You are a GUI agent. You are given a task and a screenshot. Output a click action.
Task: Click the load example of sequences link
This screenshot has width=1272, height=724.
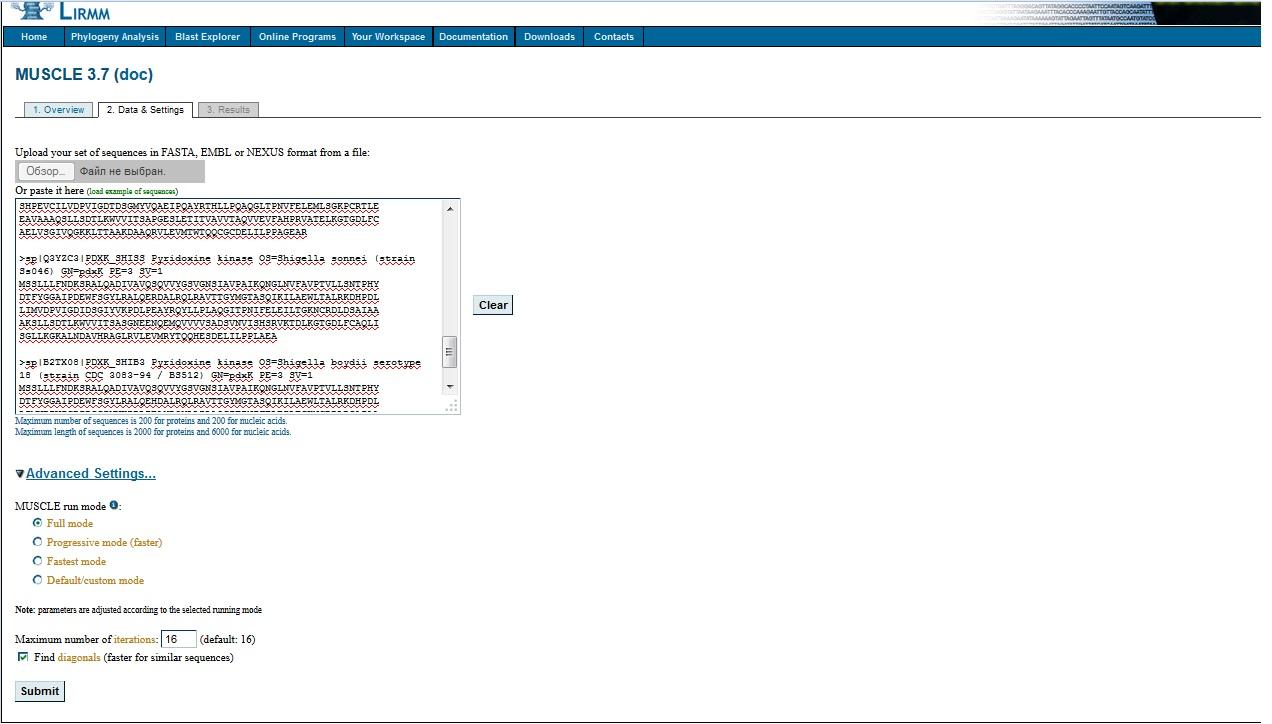coord(132,191)
